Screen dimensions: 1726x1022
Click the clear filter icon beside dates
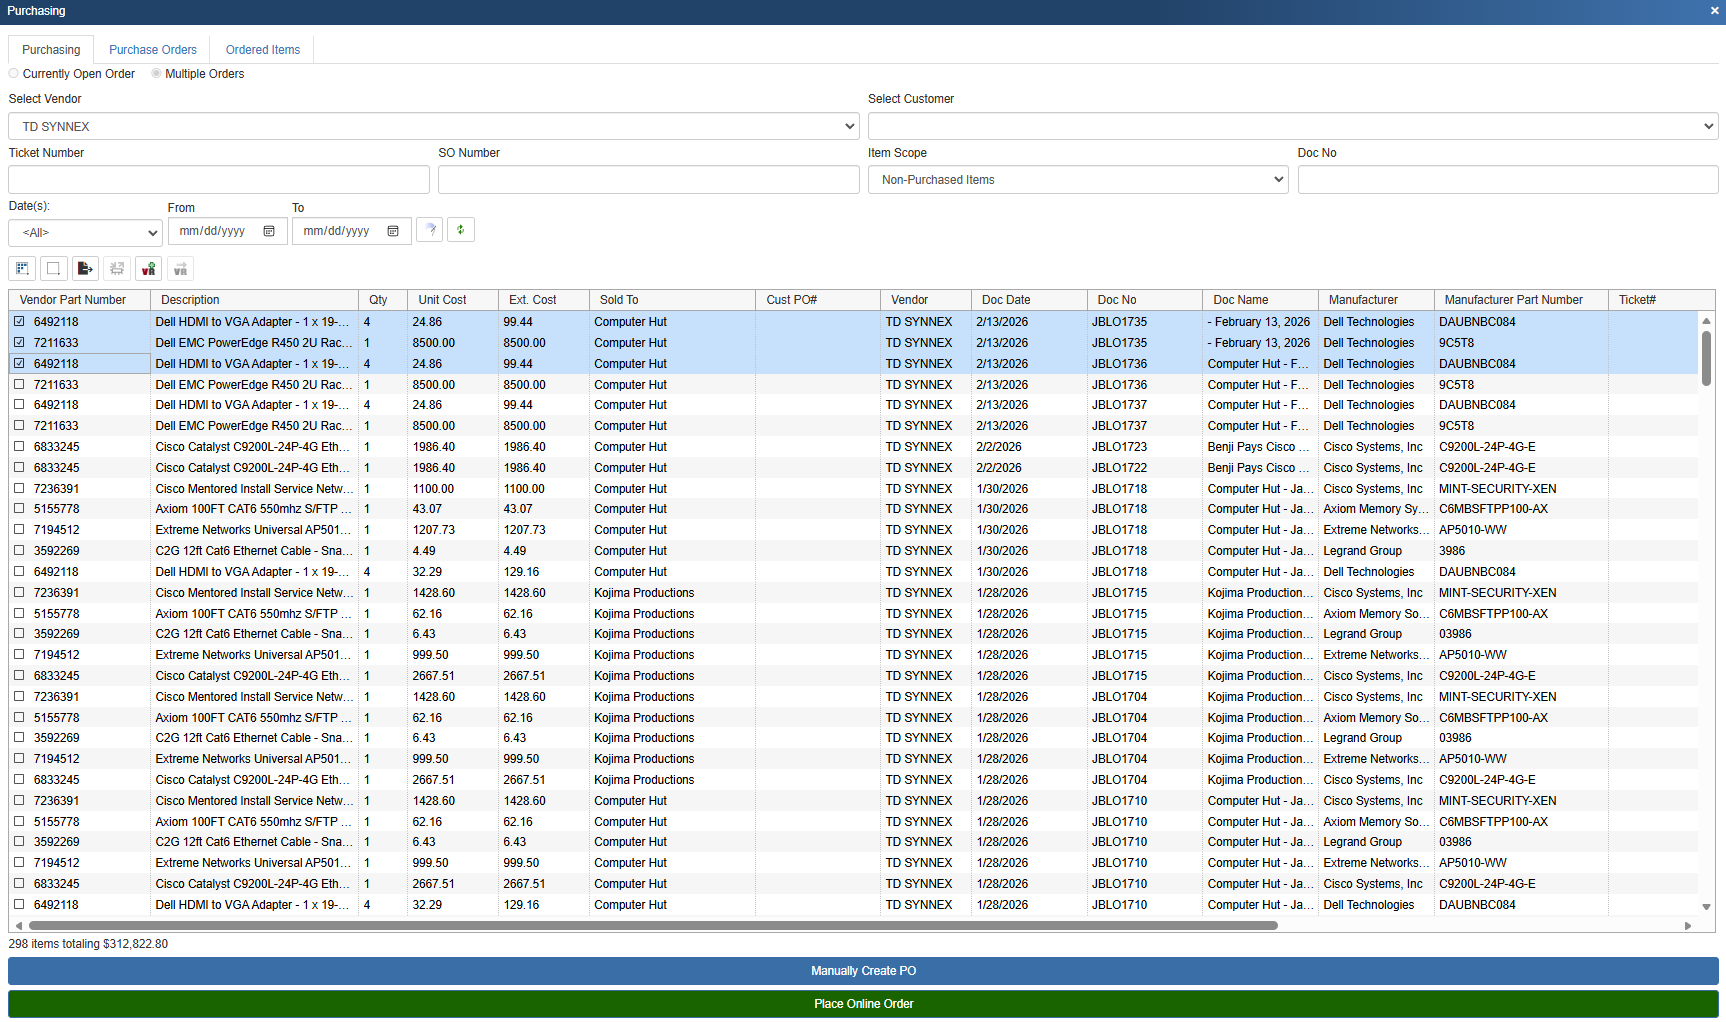click(429, 230)
